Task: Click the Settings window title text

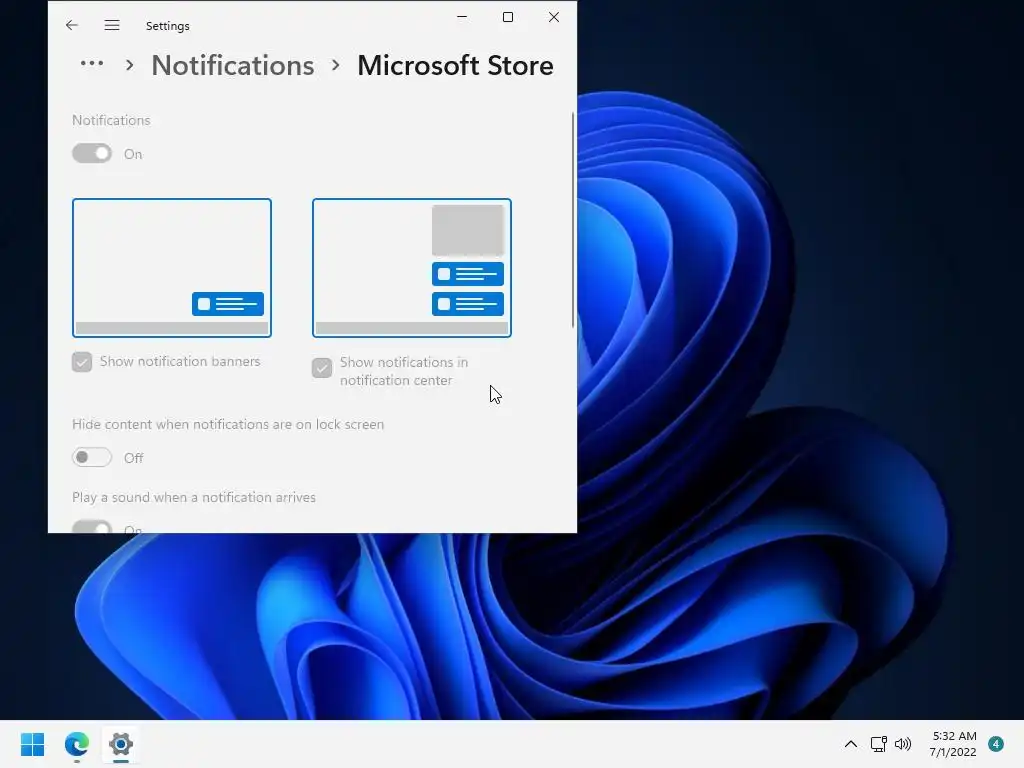Action: (168, 26)
